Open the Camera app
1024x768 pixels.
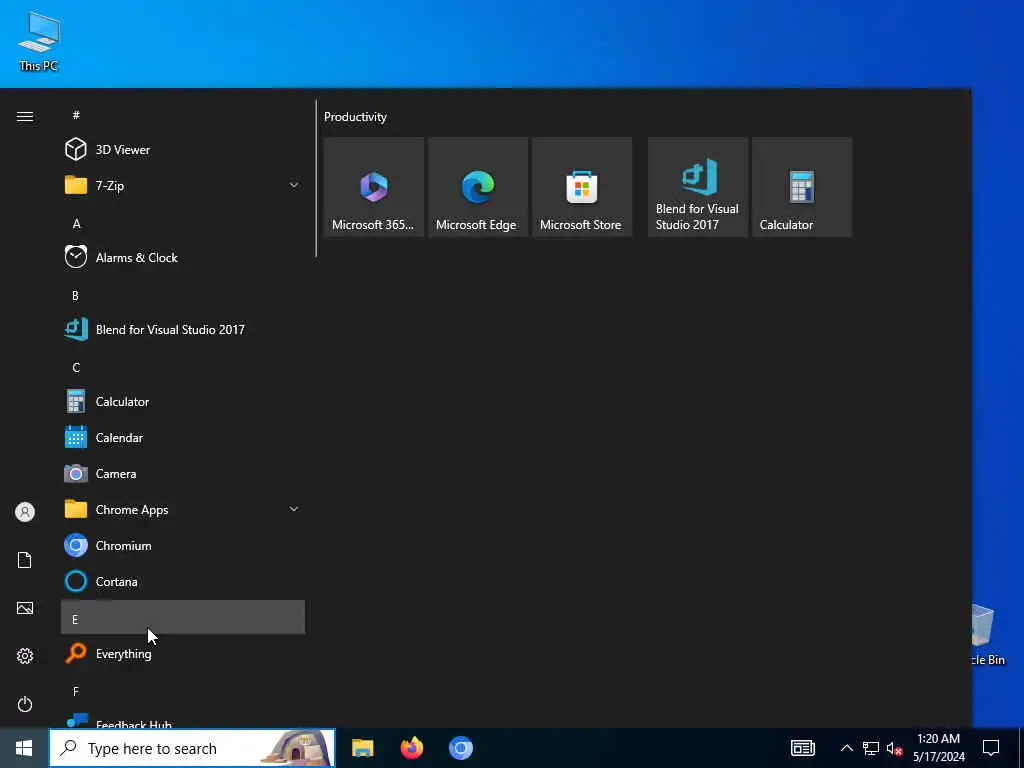pyautogui.click(x=183, y=473)
